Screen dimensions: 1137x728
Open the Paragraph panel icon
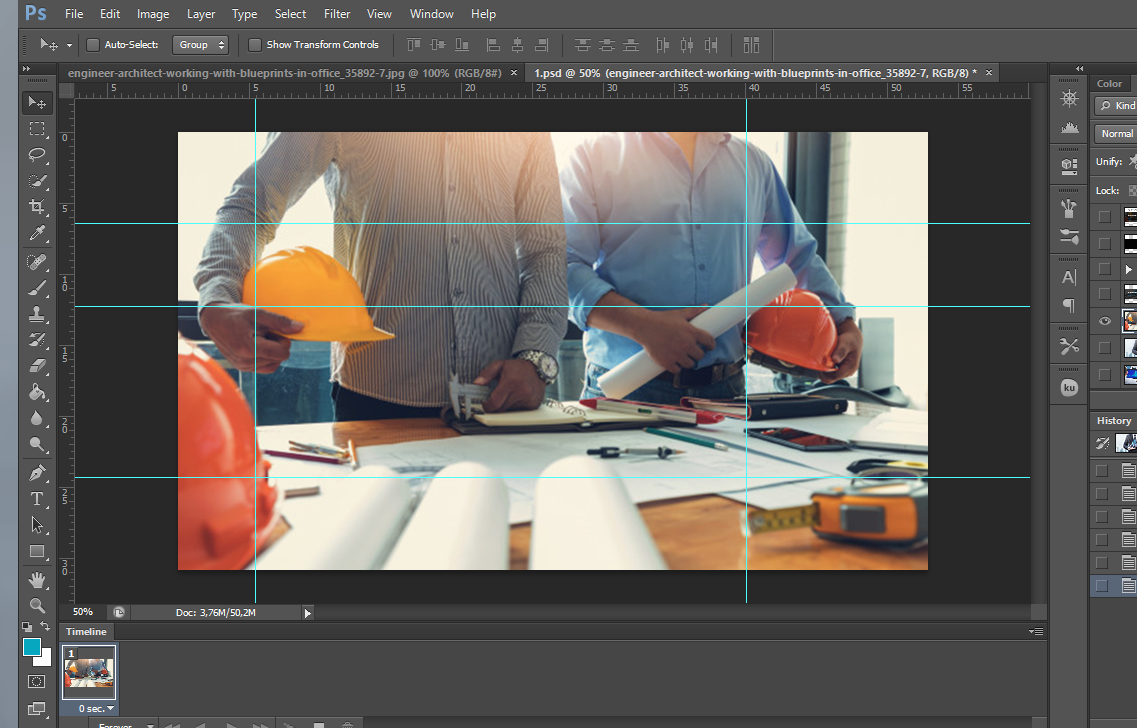[x=1069, y=305]
